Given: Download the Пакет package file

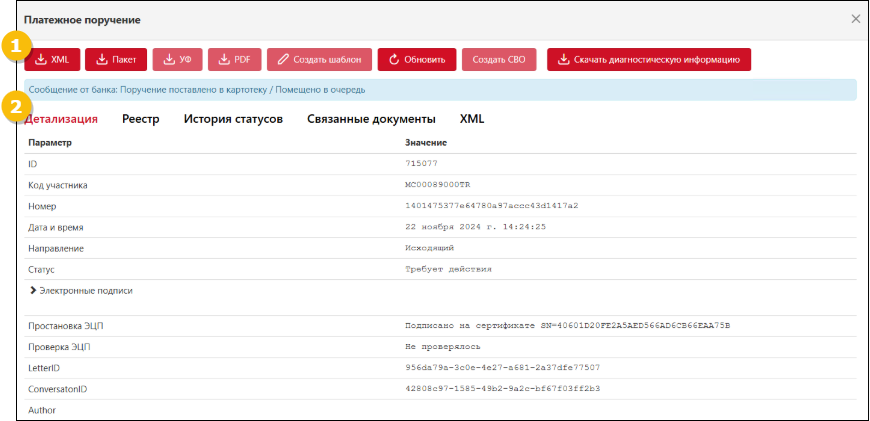Looking at the screenshot, I should [x=116, y=60].
